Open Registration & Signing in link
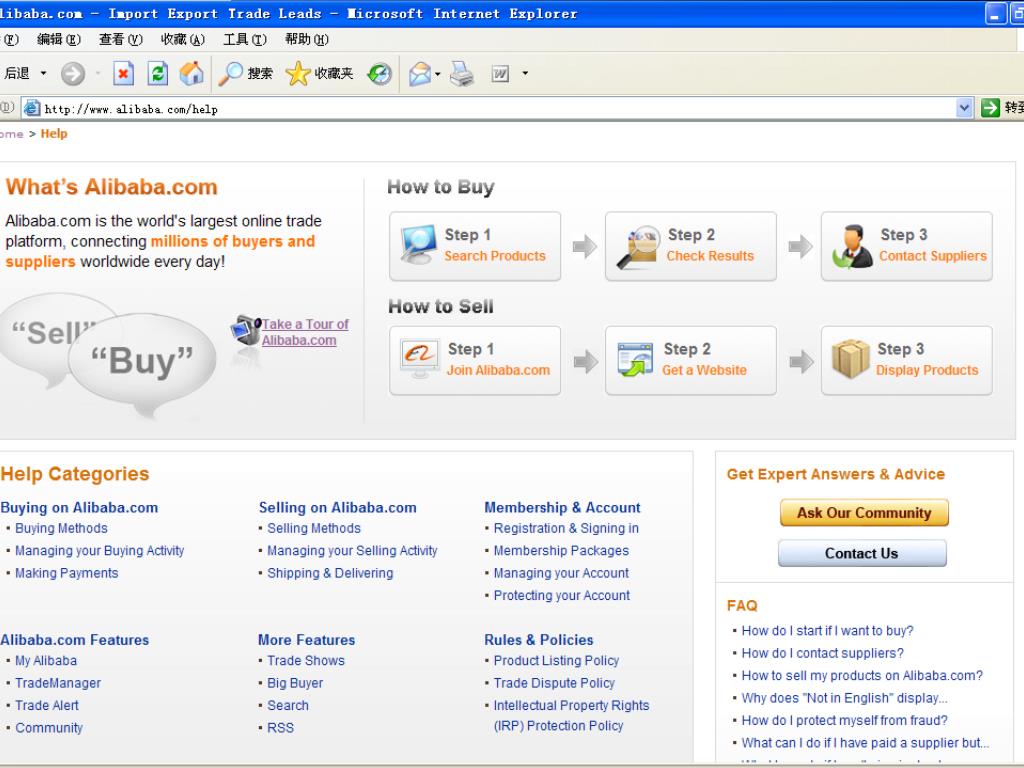The image size is (1024, 768). [566, 528]
